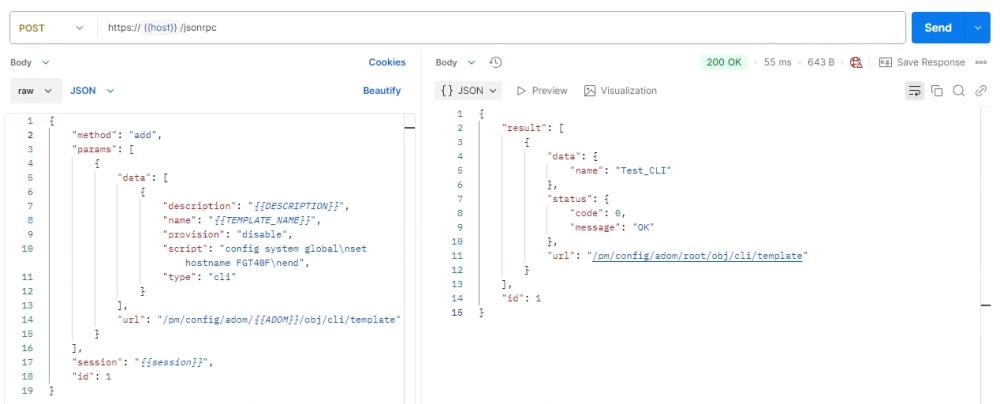Click the Send button
Image resolution: width=1000 pixels, height=404 pixels.
pos(938,27)
